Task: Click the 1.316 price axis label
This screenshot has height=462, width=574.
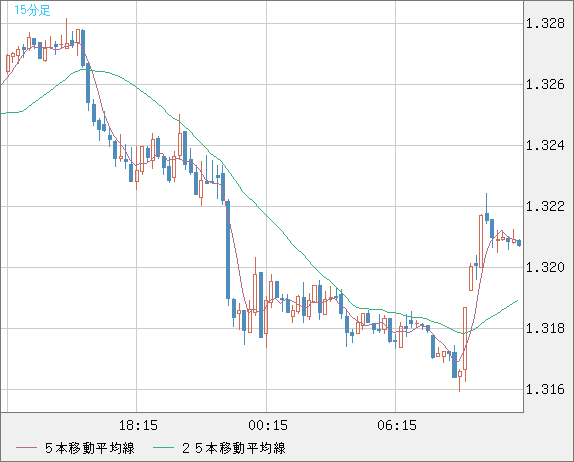Action: pyautogui.click(x=545, y=390)
